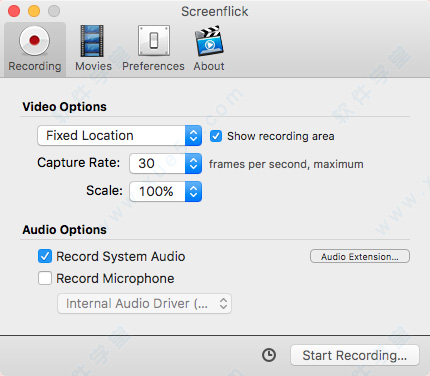
Task: Enable Record Microphone checkbox
Action: (x=45, y=278)
